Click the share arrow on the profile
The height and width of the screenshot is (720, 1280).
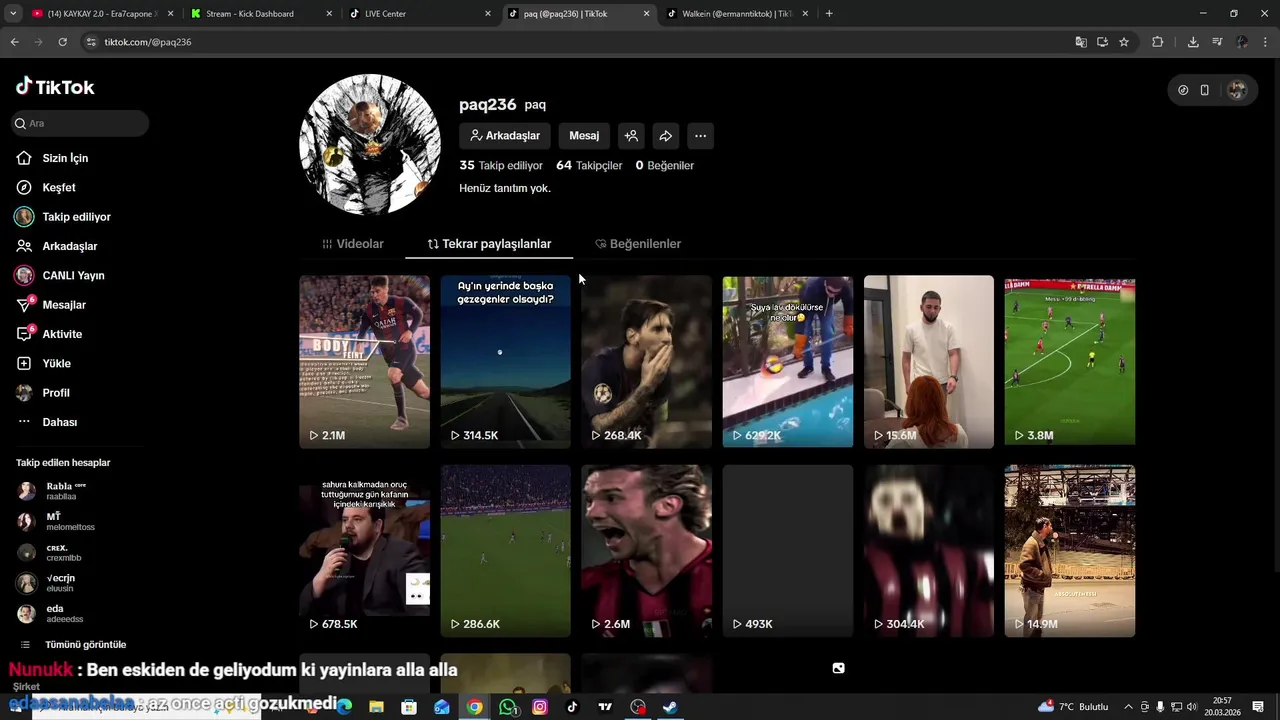[666, 136]
